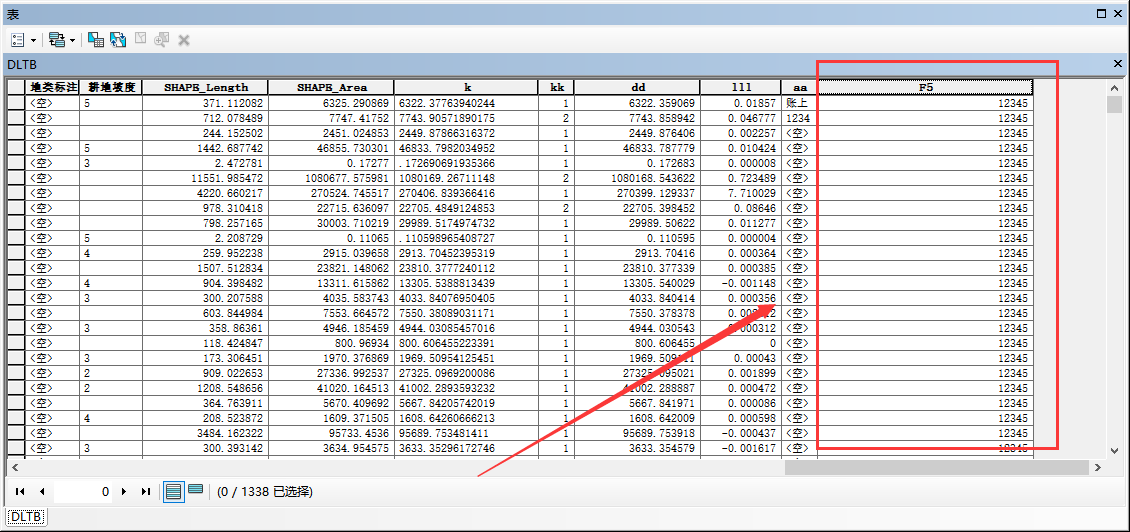The height and width of the screenshot is (532, 1130).
Task: Click the greyed Clear Selection icon
Action: [x=141, y=39]
